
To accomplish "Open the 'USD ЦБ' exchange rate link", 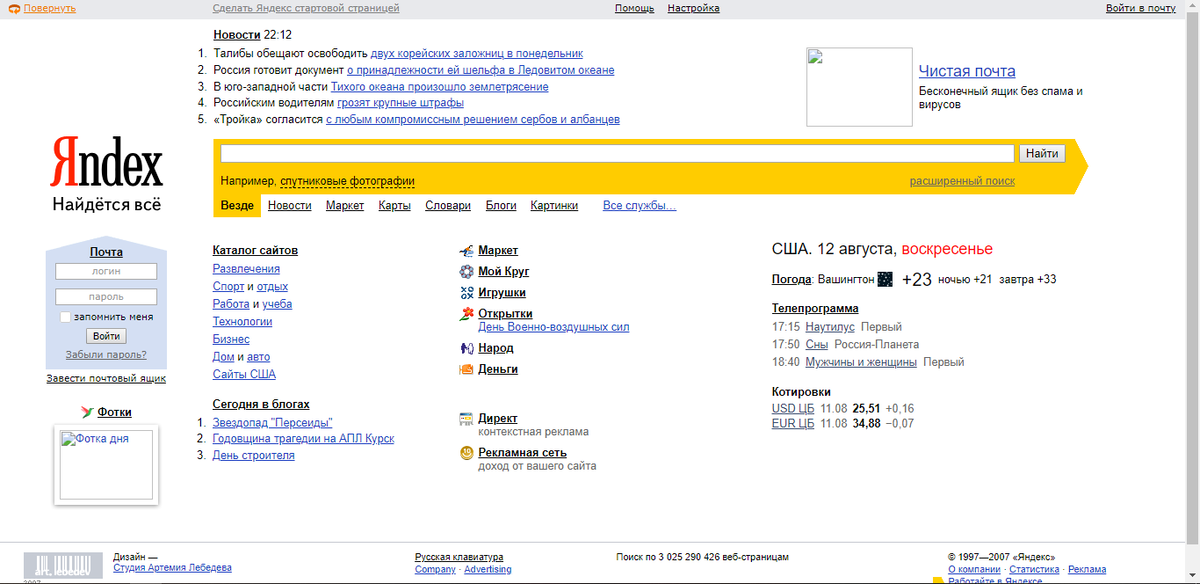I will click(793, 409).
